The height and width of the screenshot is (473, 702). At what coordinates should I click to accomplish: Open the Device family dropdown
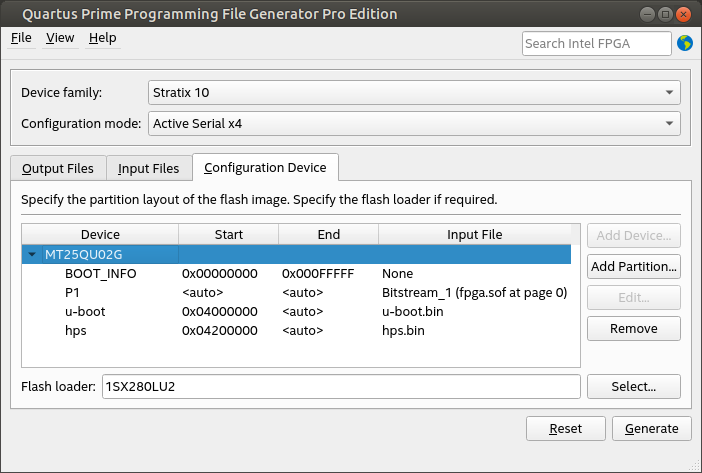pyautogui.click(x=414, y=93)
